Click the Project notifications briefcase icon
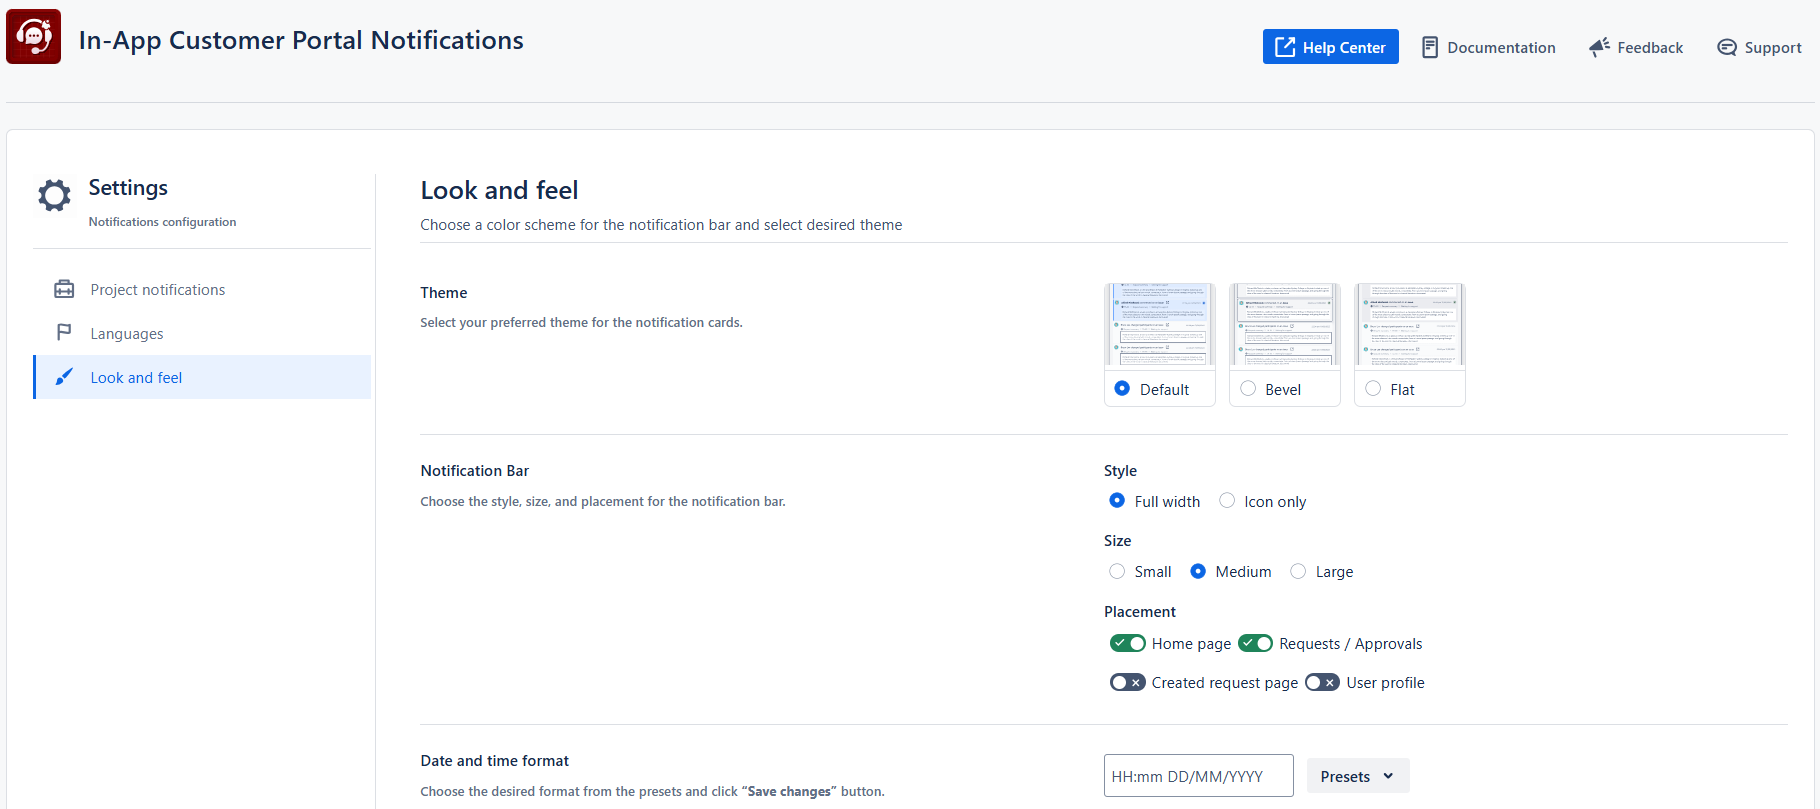Viewport: 1820px width, 809px height. point(64,289)
